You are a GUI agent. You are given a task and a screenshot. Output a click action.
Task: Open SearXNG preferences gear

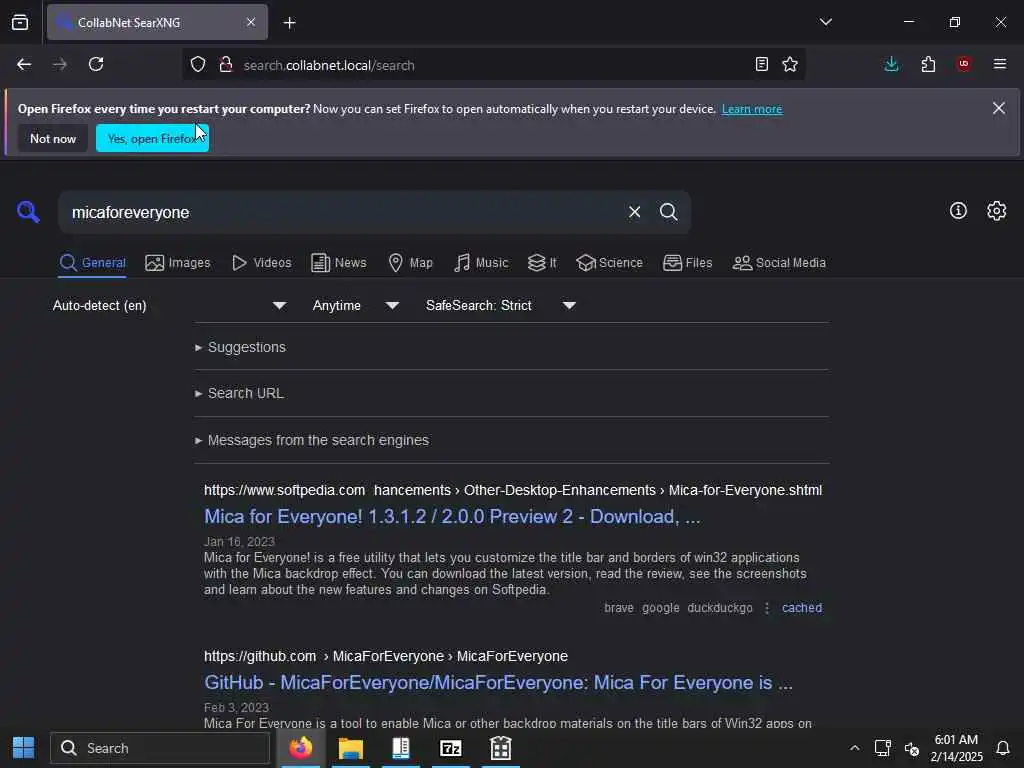(x=997, y=210)
